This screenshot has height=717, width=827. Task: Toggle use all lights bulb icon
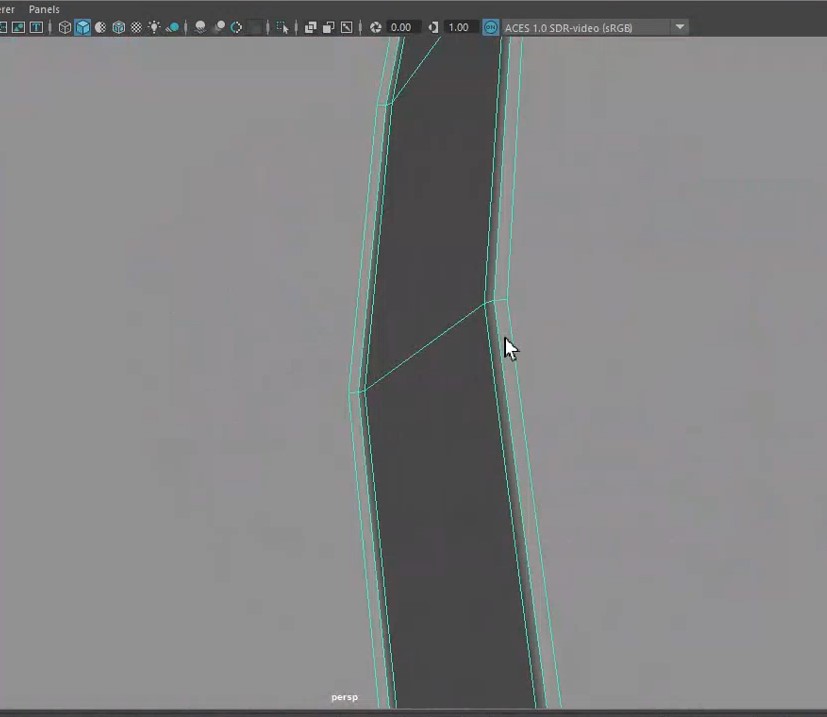[154, 27]
